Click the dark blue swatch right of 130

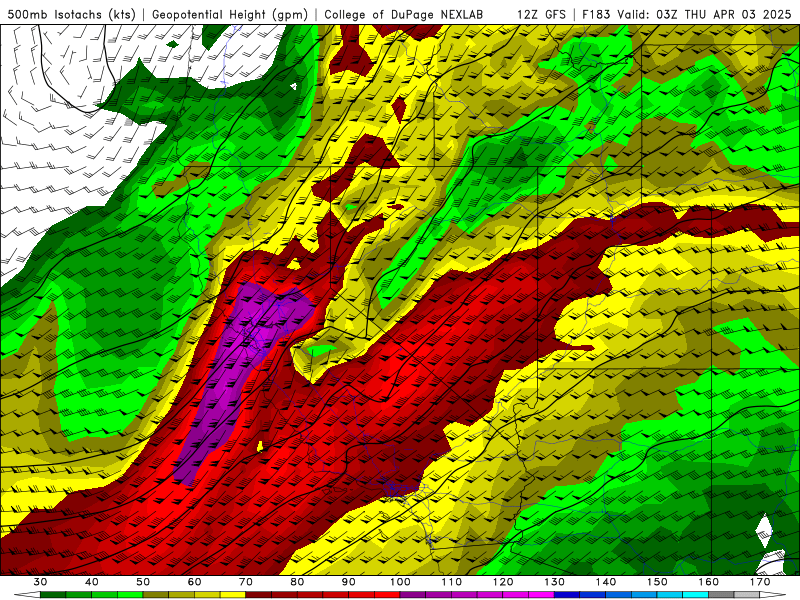[x=567, y=595]
